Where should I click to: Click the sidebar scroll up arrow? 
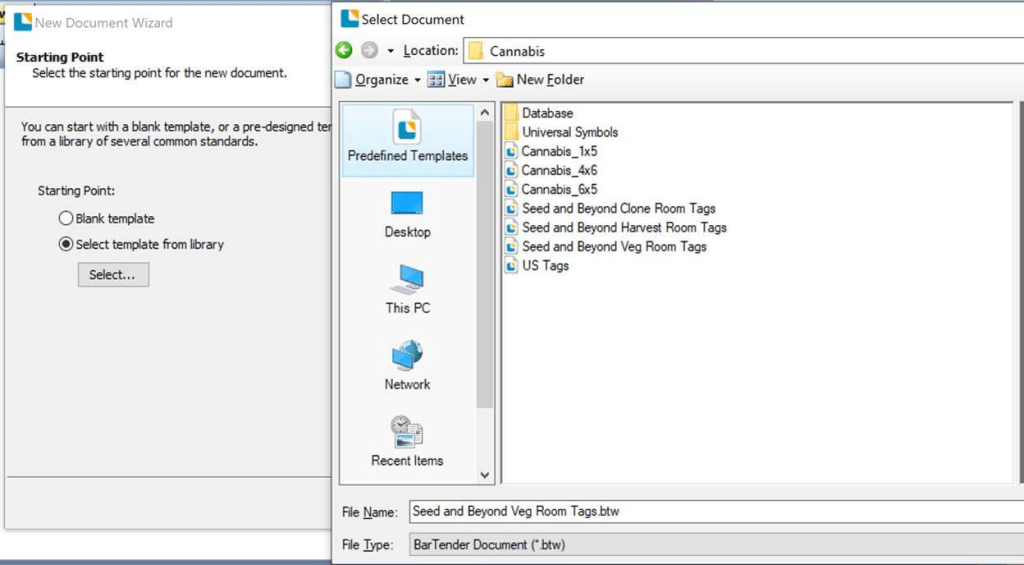(x=485, y=112)
